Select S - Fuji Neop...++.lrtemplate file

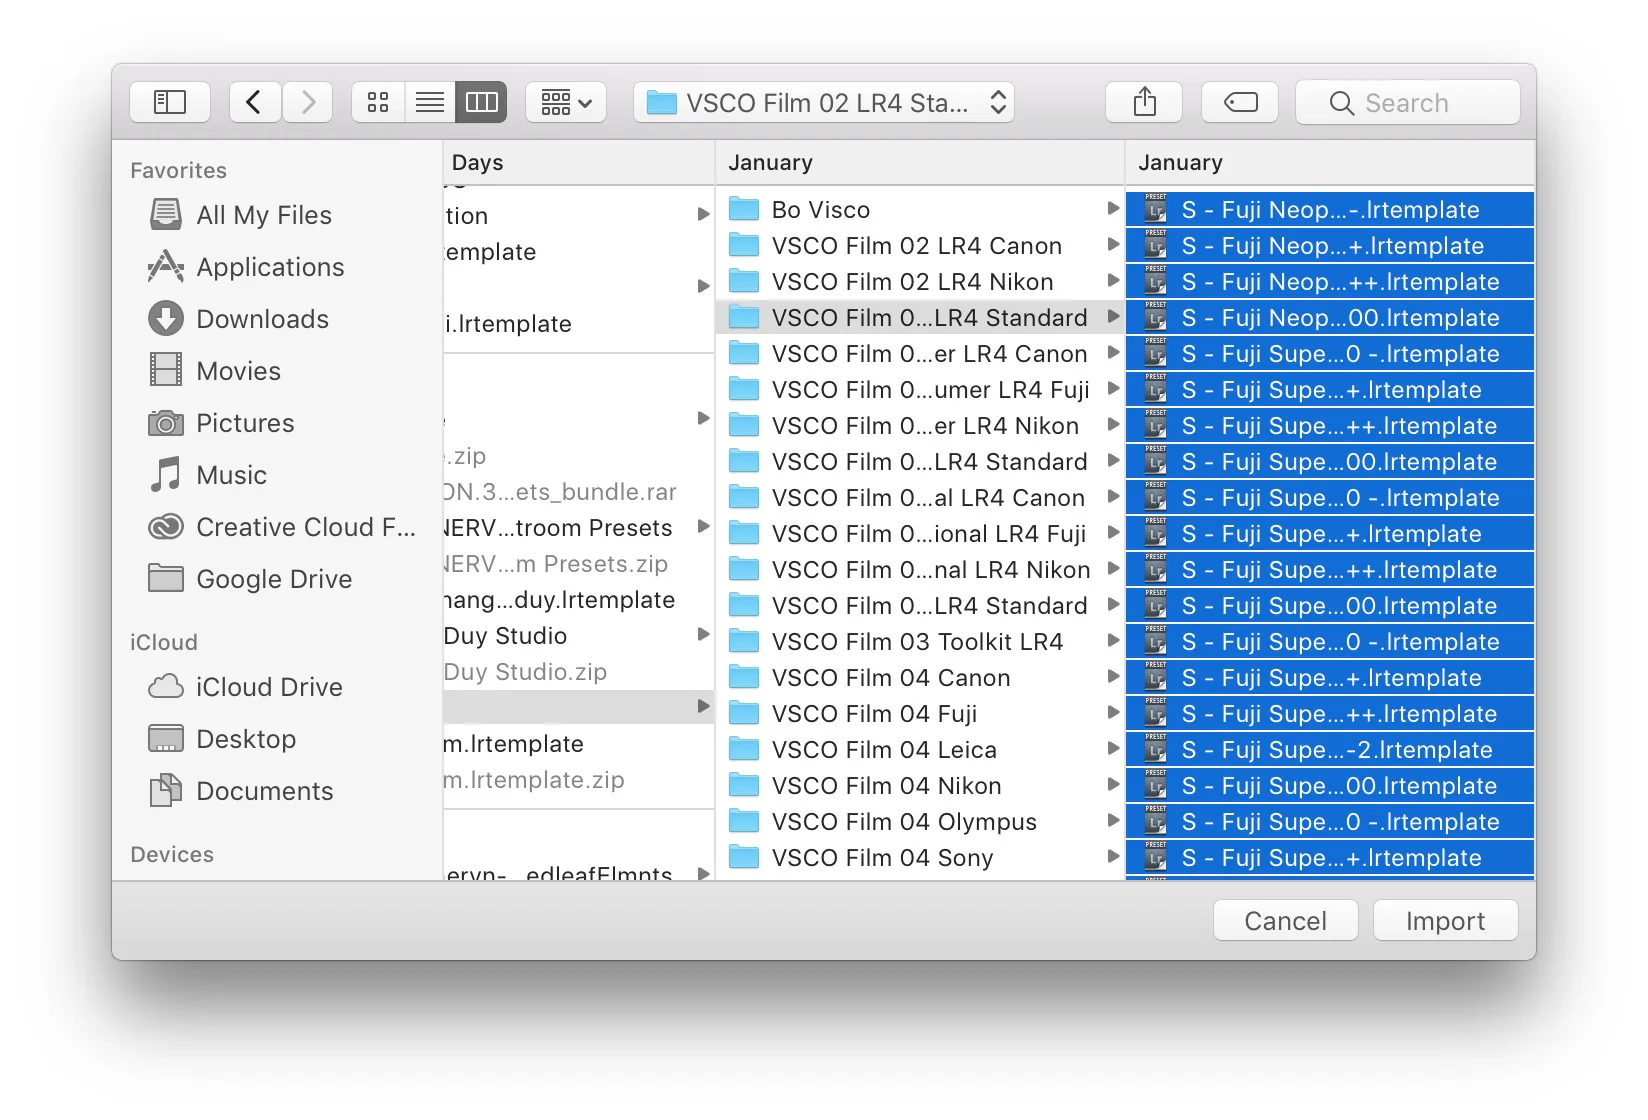pos(1330,282)
